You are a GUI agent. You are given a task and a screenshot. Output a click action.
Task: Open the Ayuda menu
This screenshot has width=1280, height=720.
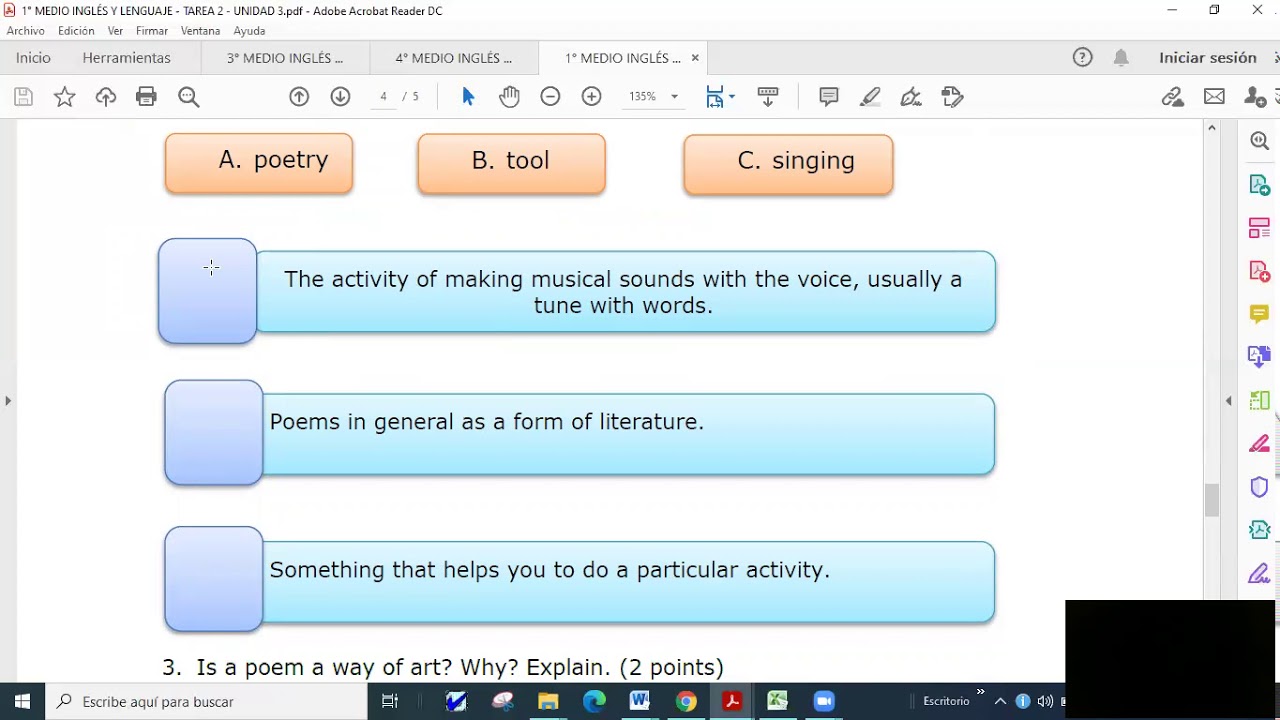coord(249,31)
